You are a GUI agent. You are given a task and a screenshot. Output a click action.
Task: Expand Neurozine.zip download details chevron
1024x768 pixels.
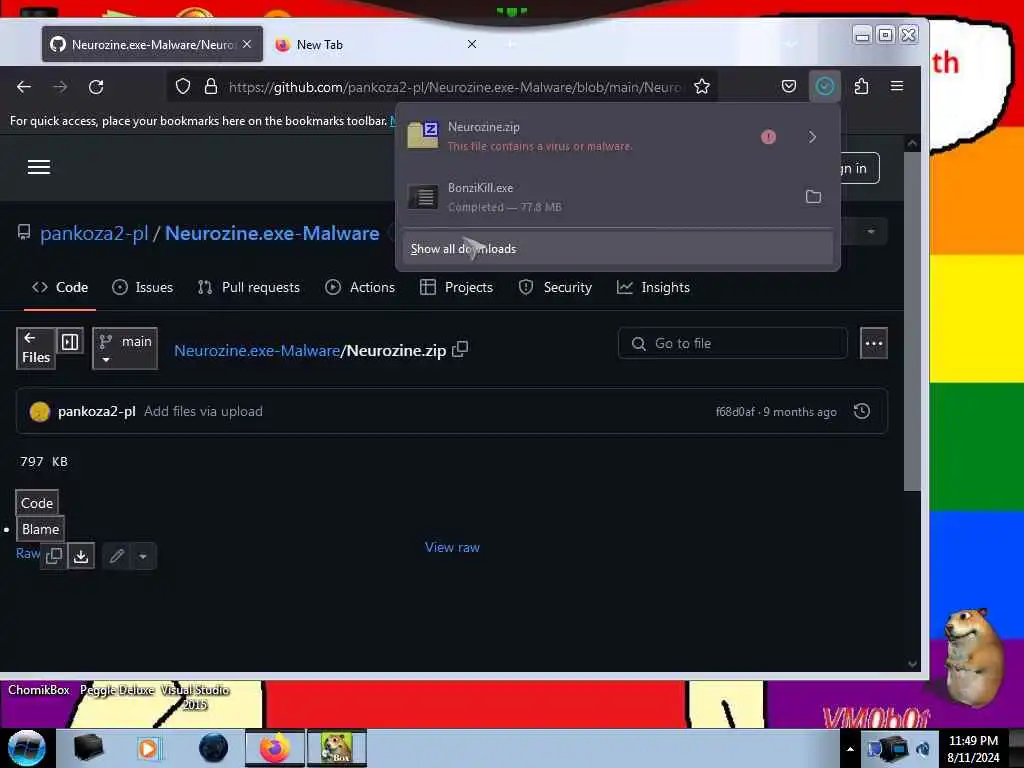pos(812,136)
